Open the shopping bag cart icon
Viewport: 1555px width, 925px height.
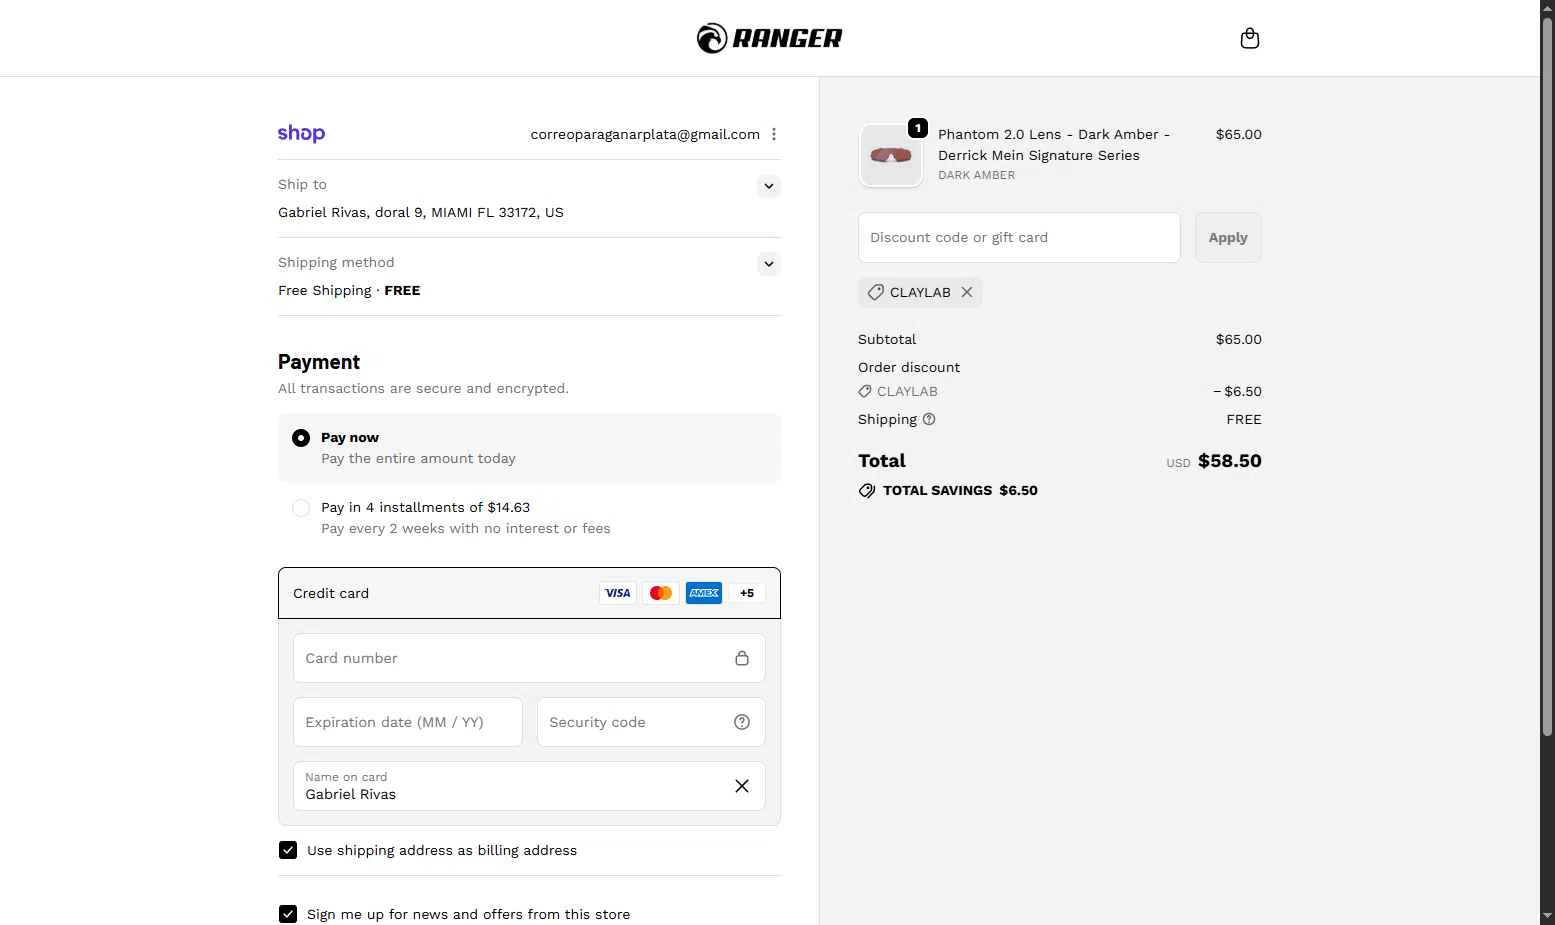point(1249,39)
